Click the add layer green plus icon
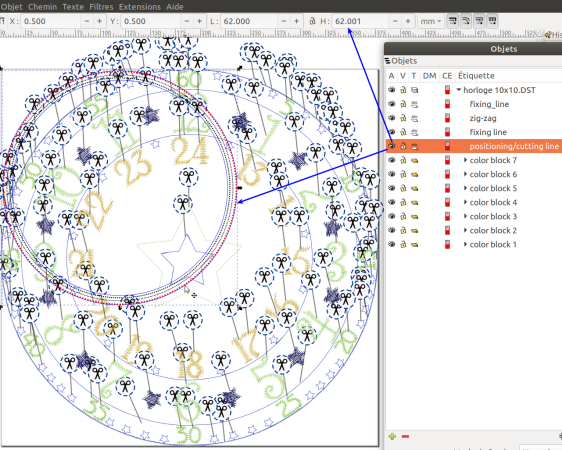 [392, 436]
